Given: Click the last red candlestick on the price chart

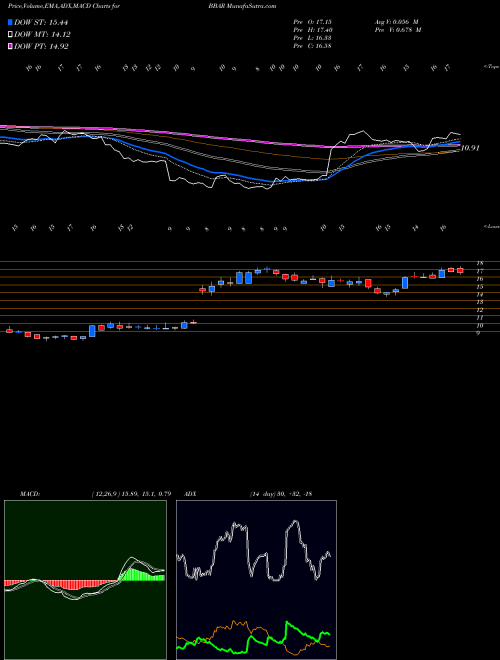Looking at the screenshot, I should click(460, 271).
